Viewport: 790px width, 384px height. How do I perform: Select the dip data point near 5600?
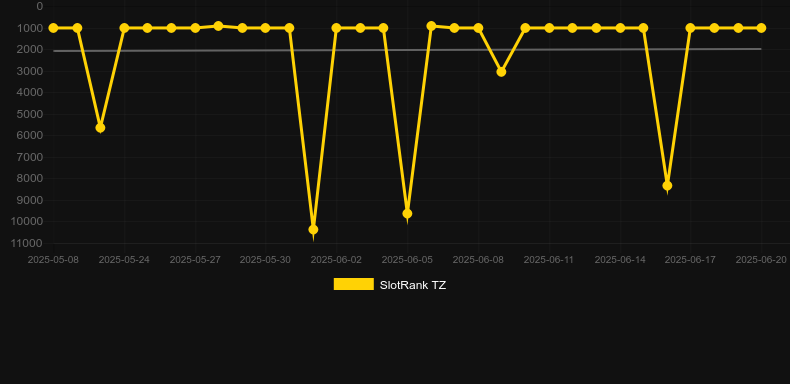coord(100,128)
